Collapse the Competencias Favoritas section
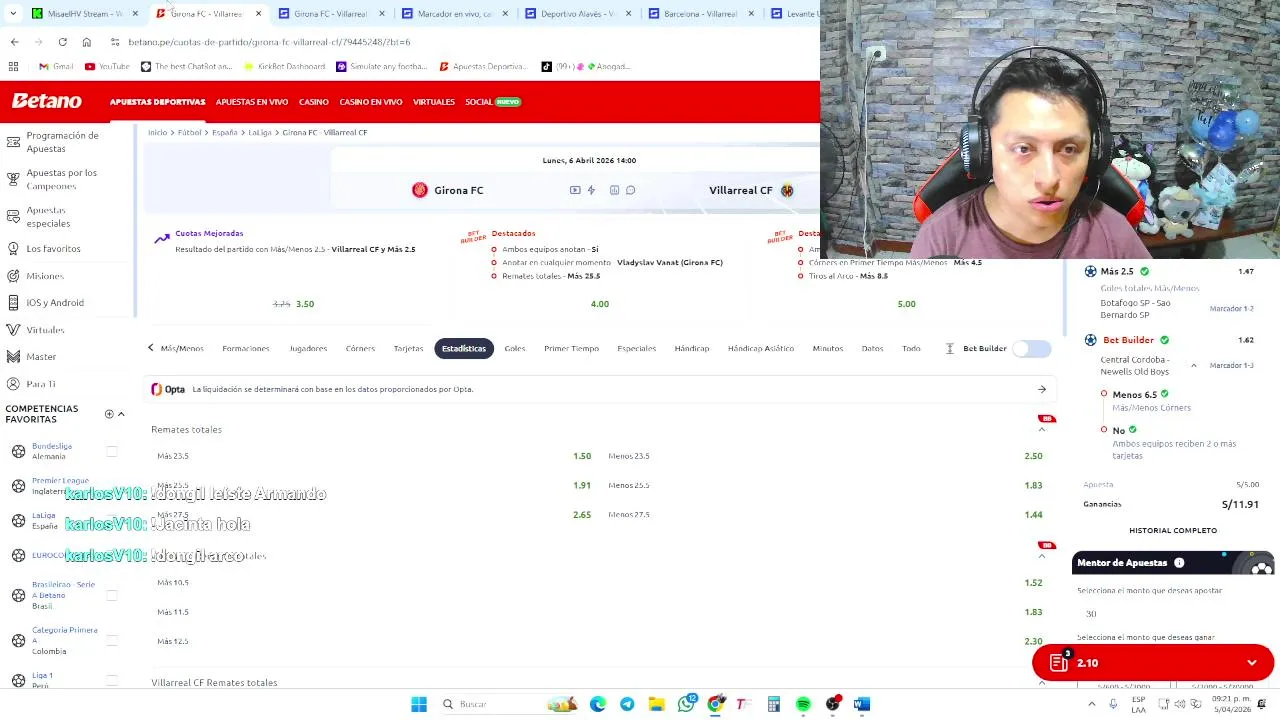Screen dimensions: 1280x720 coord(121,414)
